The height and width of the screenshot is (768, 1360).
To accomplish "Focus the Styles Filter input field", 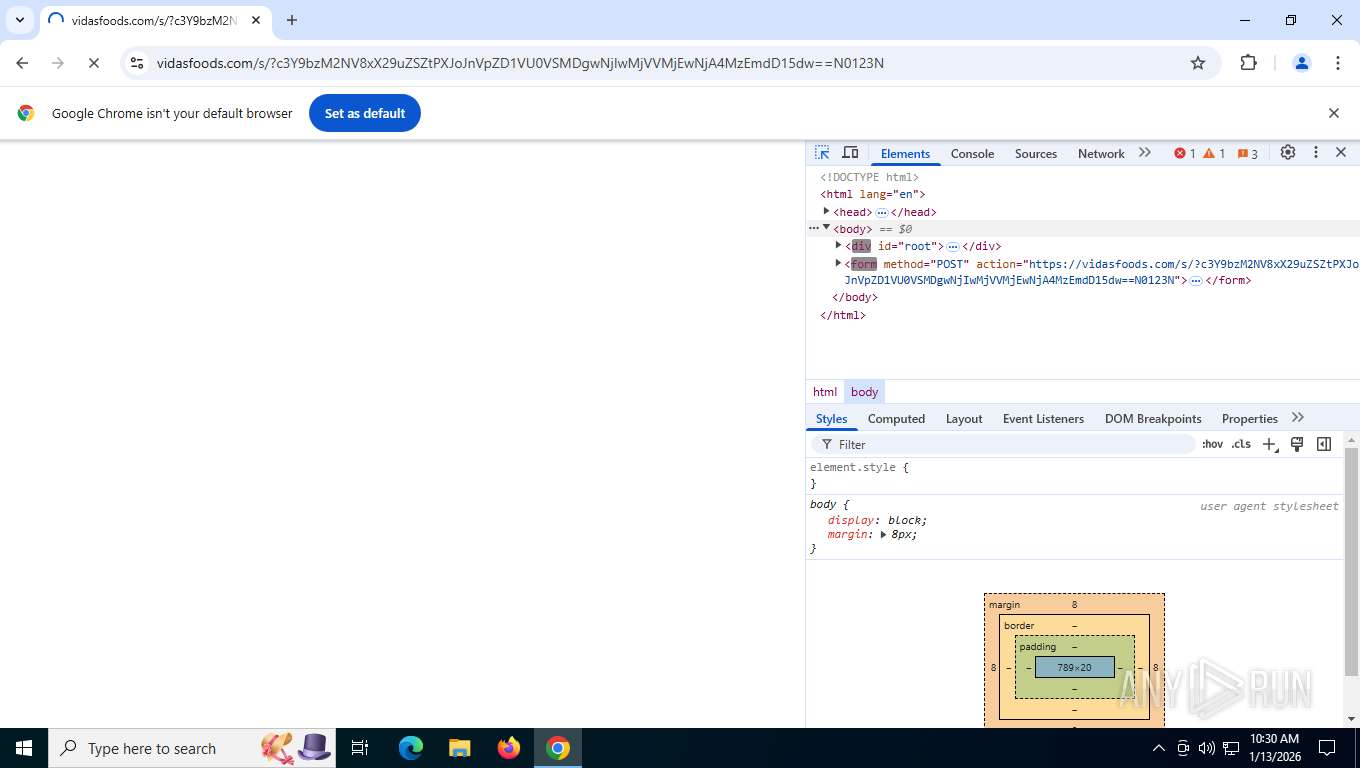I will point(1004,444).
